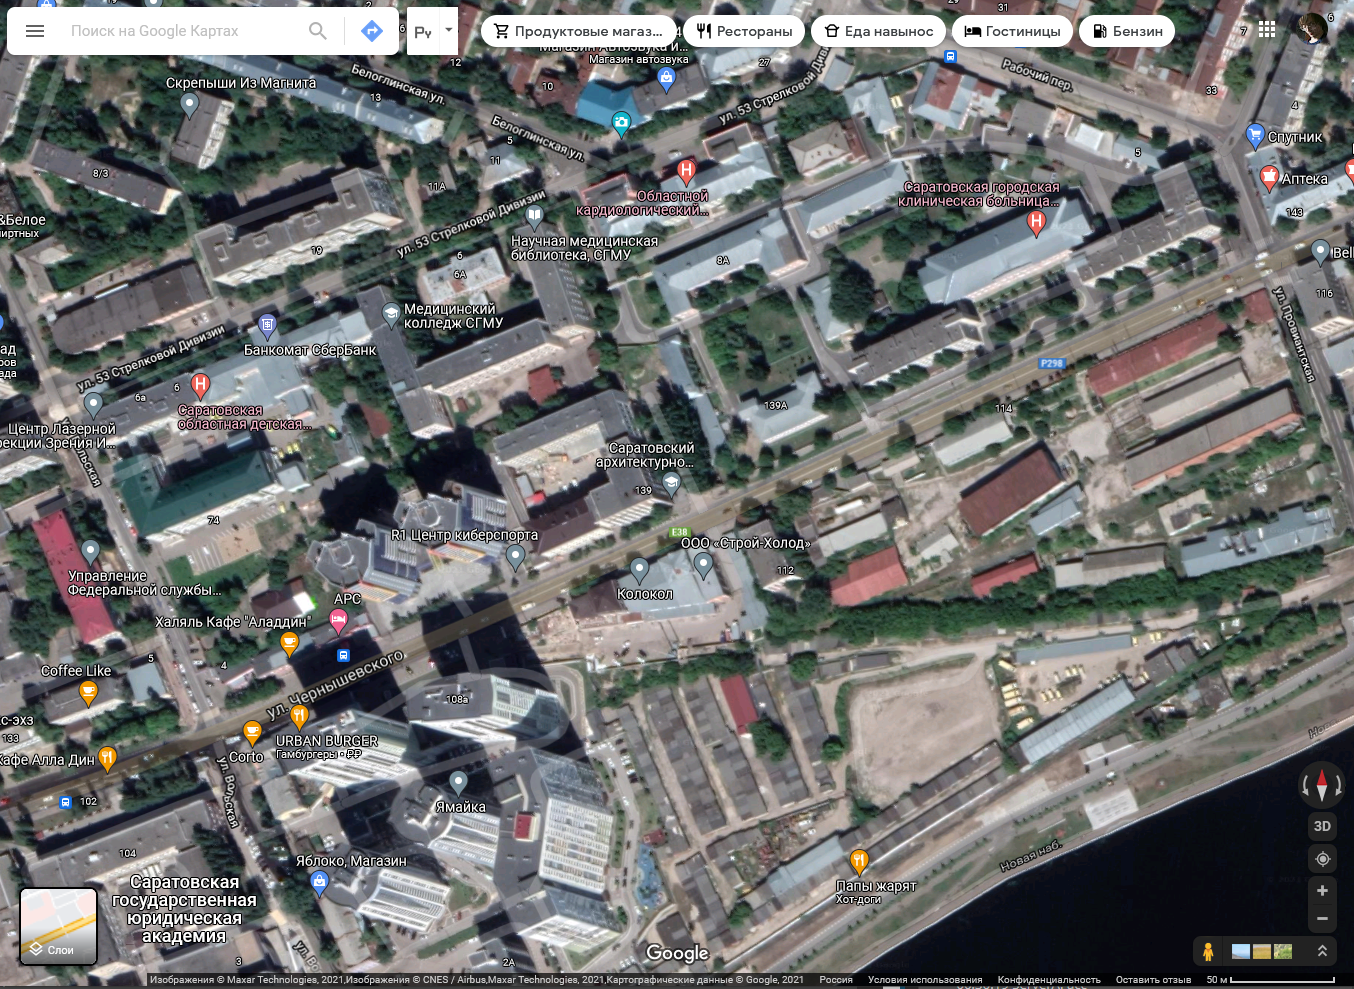Select Яблоко, Магазин shopping pin

tap(320, 883)
